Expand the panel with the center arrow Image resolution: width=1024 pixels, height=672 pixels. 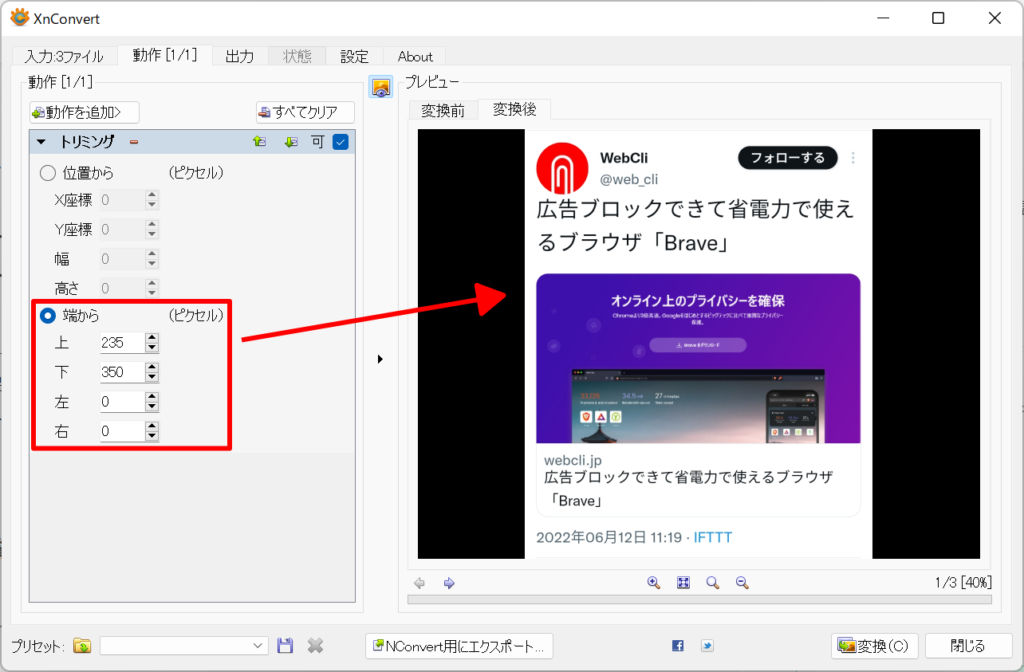click(381, 358)
